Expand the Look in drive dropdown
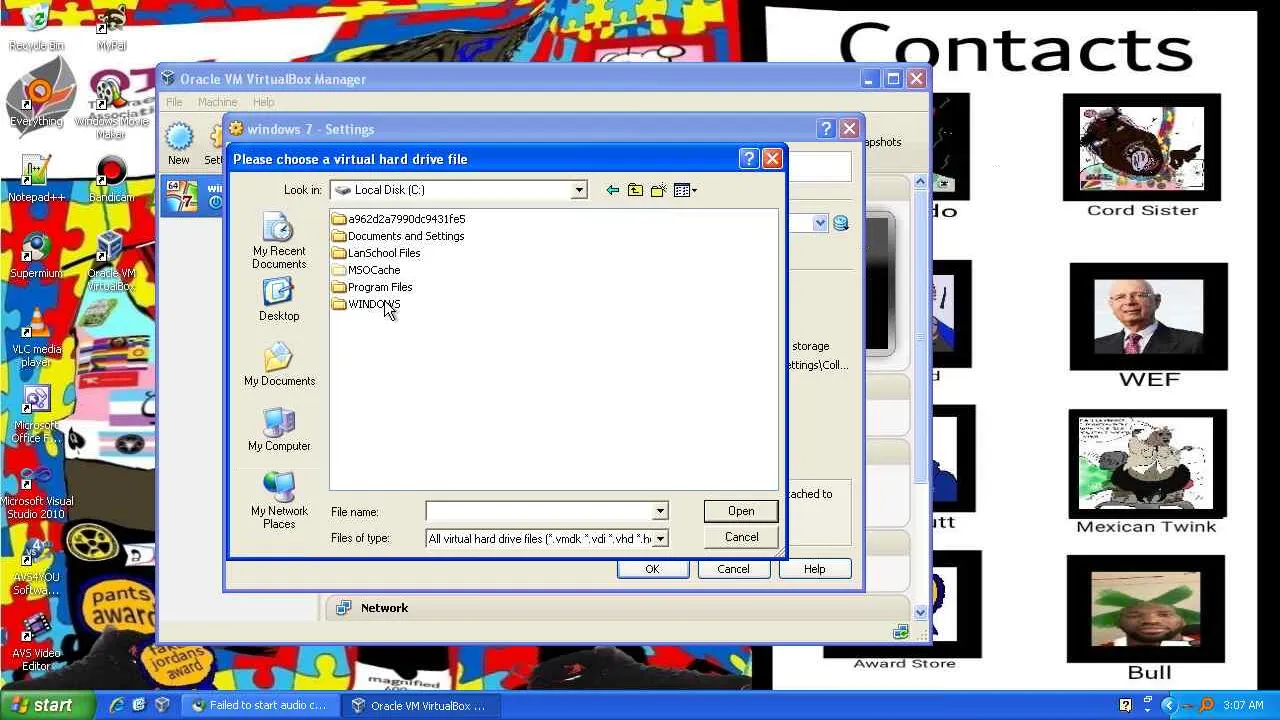 click(x=579, y=190)
